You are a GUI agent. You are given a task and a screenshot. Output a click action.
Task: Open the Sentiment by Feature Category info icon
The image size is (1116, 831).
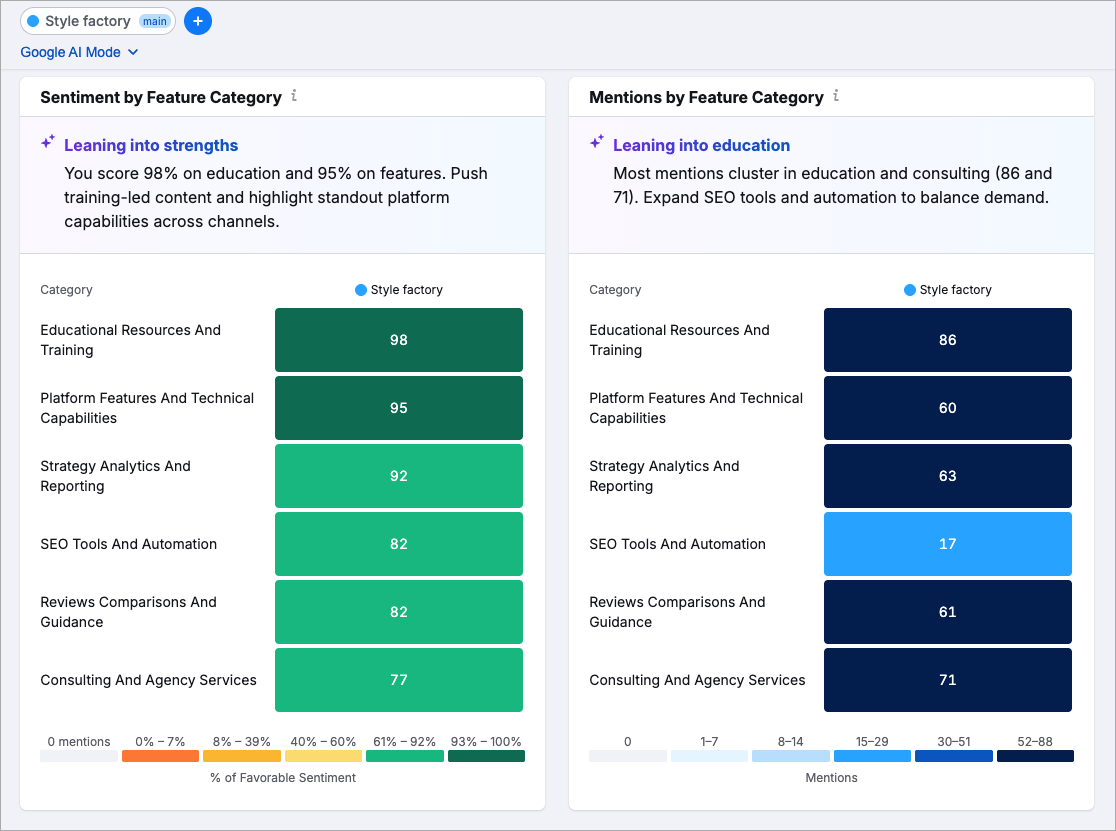tap(294, 96)
